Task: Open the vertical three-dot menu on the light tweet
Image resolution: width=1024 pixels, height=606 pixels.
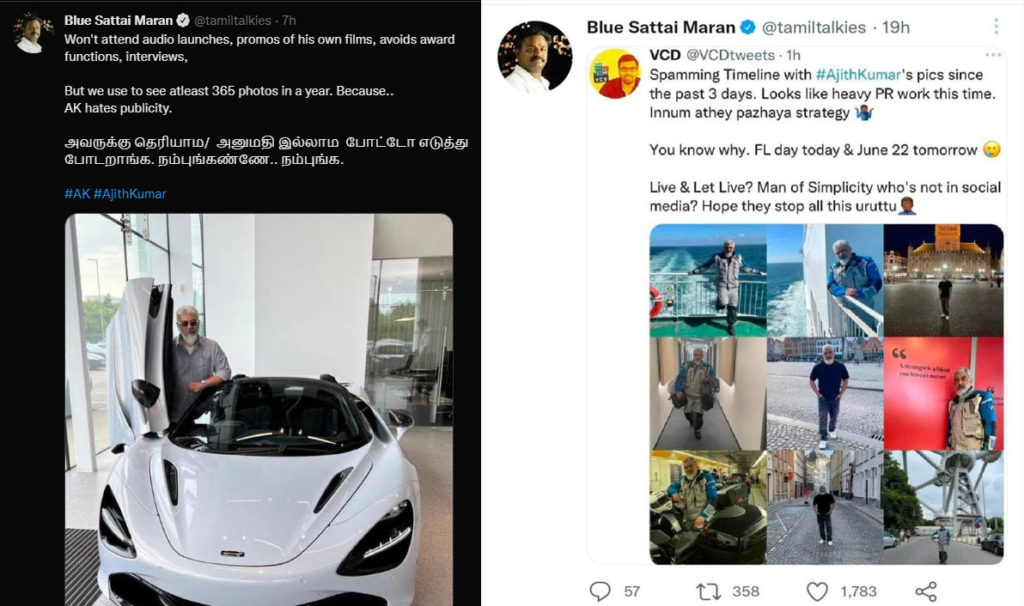Action: coord(996,26)
